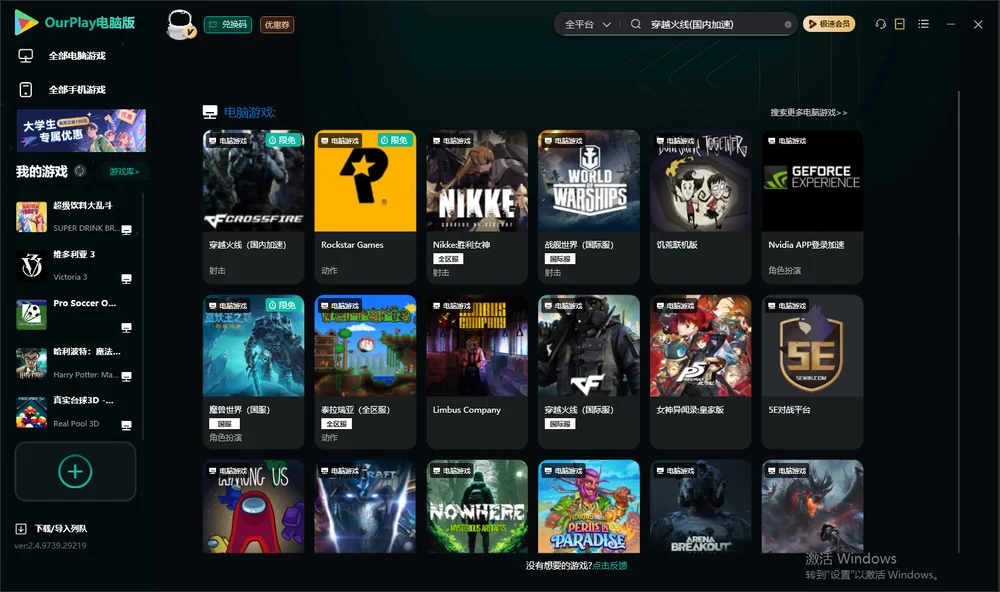1000x592 pixels.
Task: Click the 电脑游戏 section header icon
Action: pos(210,113)
